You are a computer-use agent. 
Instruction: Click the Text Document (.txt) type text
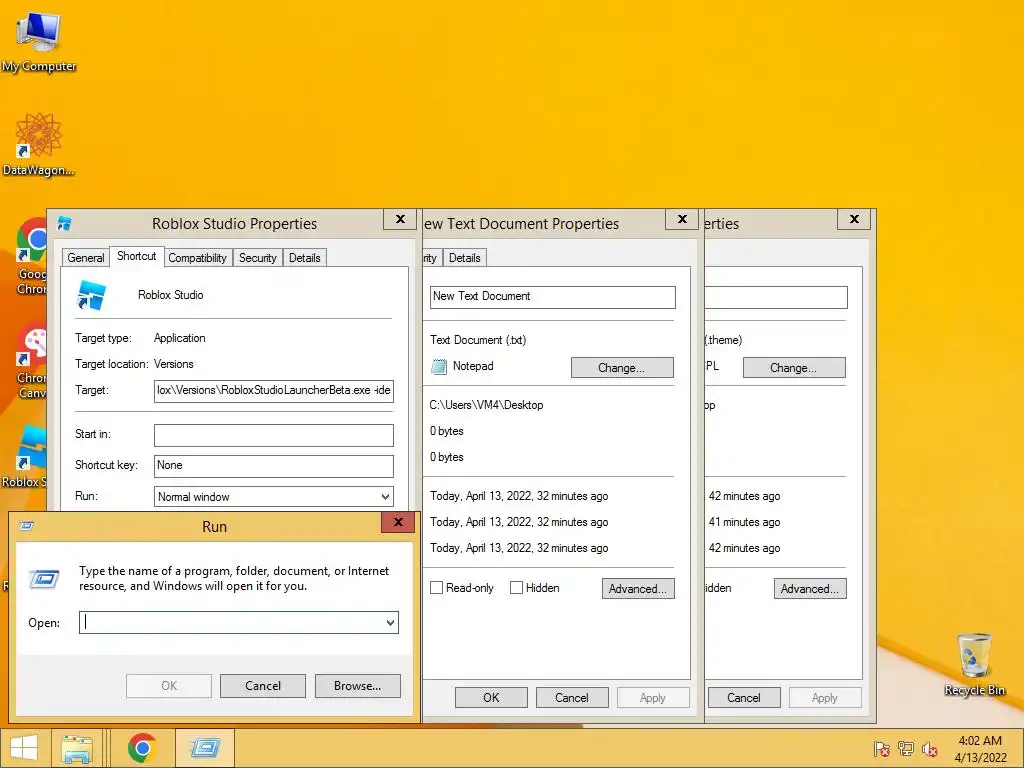[x=478, y=340]
